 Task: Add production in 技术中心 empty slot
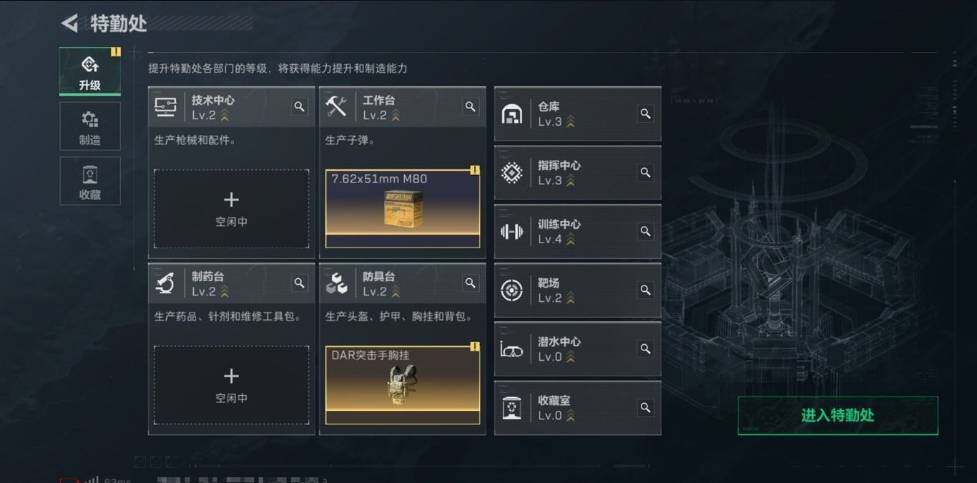point(231,209)
